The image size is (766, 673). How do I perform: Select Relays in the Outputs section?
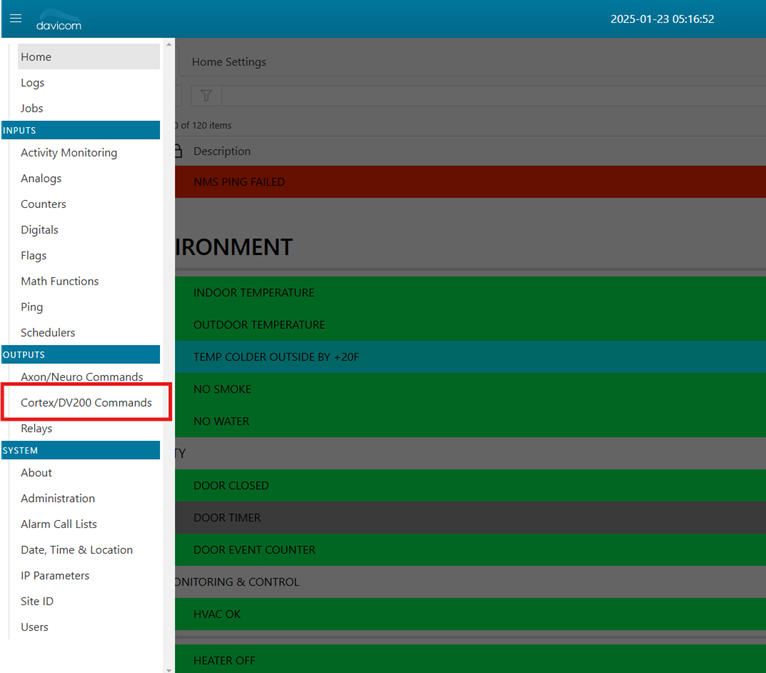click(37, 428)
